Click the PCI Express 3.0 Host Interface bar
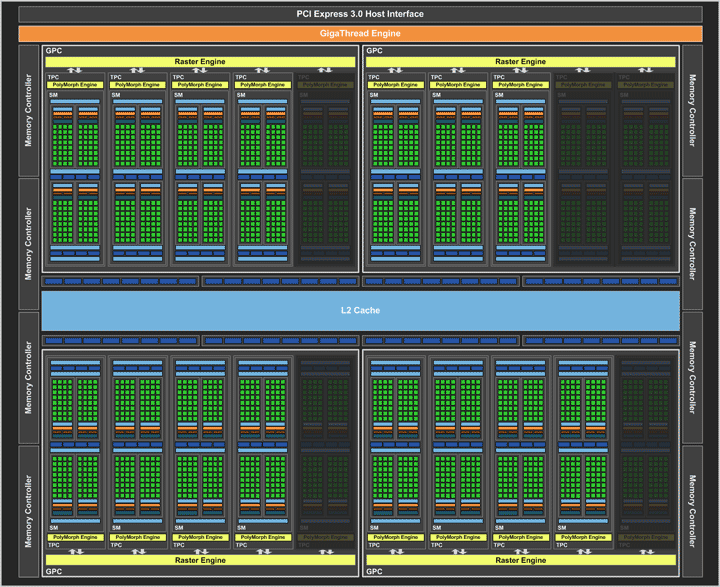720x587 pixels. (x=360, y=13)
